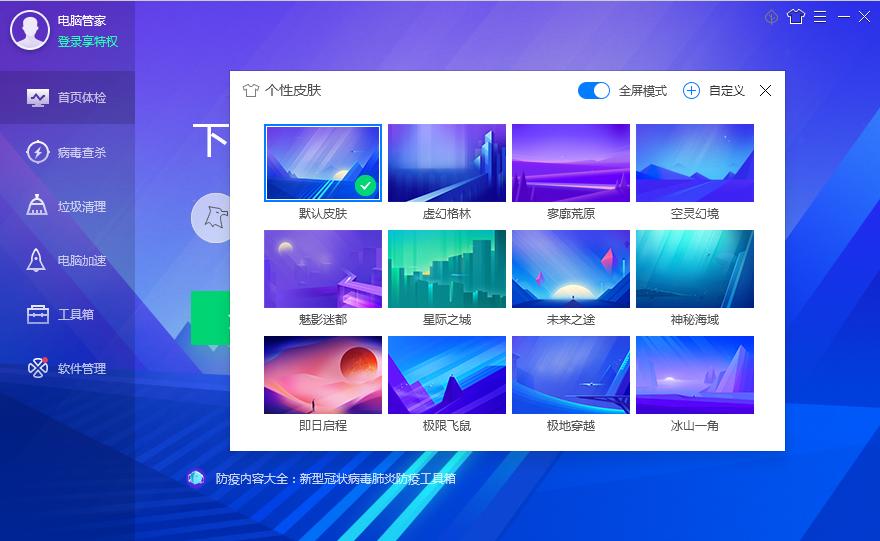Select the 虚幻格林 skin thumbnail
Image resolution: width=880 pixels, height=541 pixels.
[447, 163]
